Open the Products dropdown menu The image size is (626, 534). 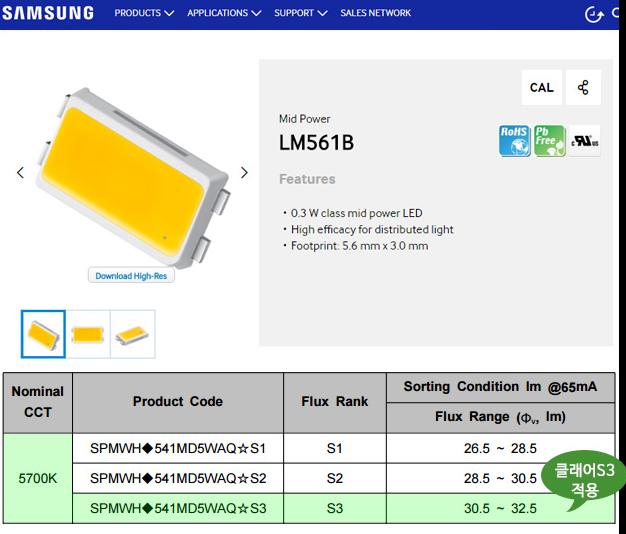click(x=144, y=13)
